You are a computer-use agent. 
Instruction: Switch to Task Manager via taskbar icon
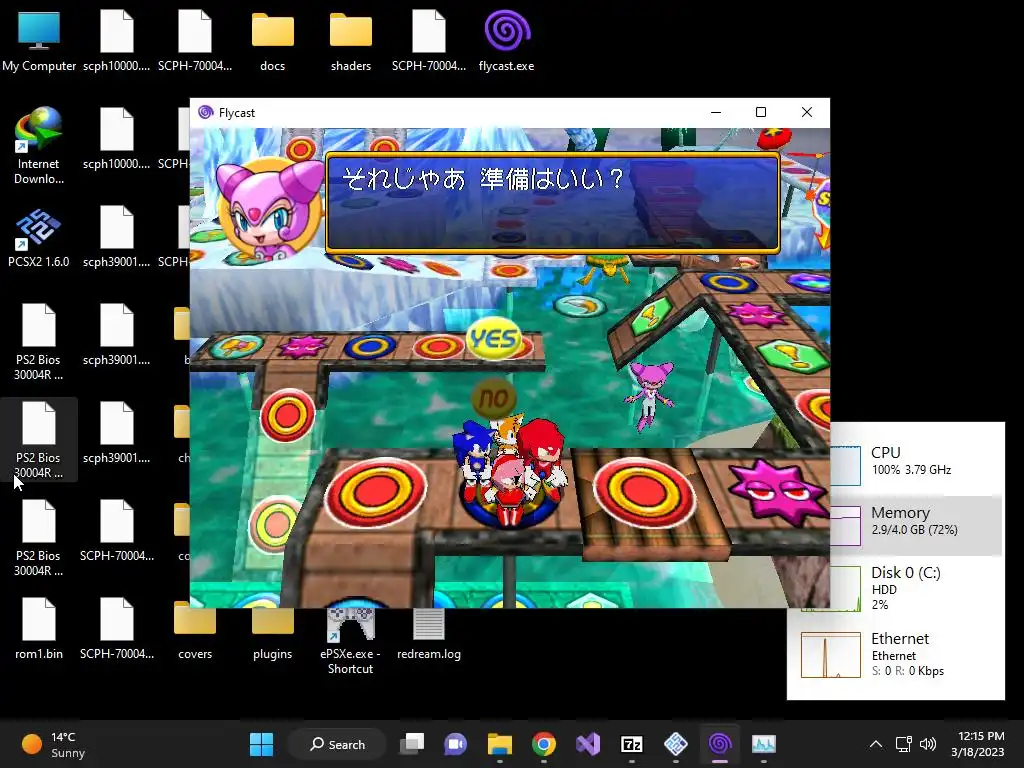click(763, 744)
